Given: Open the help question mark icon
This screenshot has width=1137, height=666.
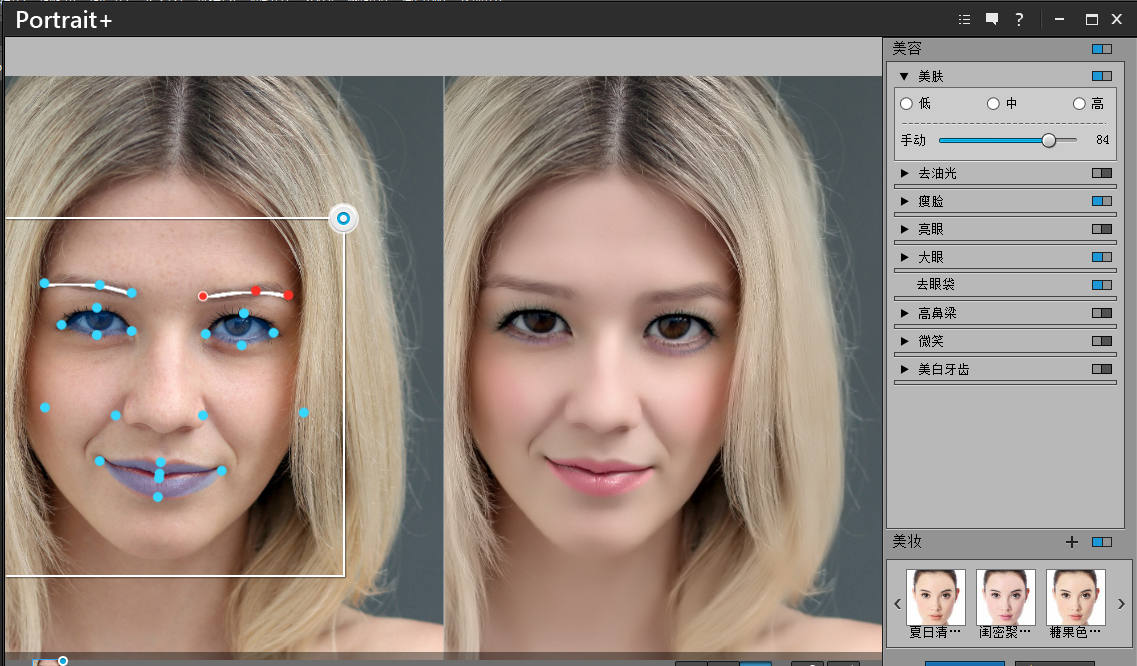Looking at the screenshot, I should point(1018,19).
